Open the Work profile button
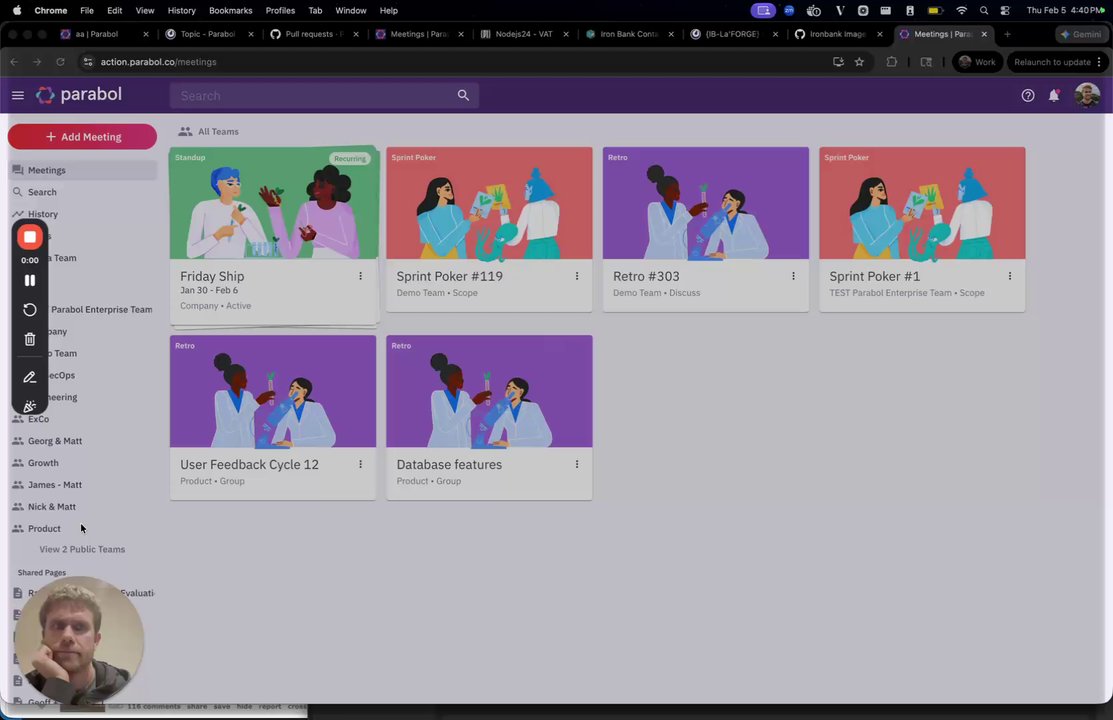Image resolution: width=1113 pixels, height=720 pixels. coord(977,62)
